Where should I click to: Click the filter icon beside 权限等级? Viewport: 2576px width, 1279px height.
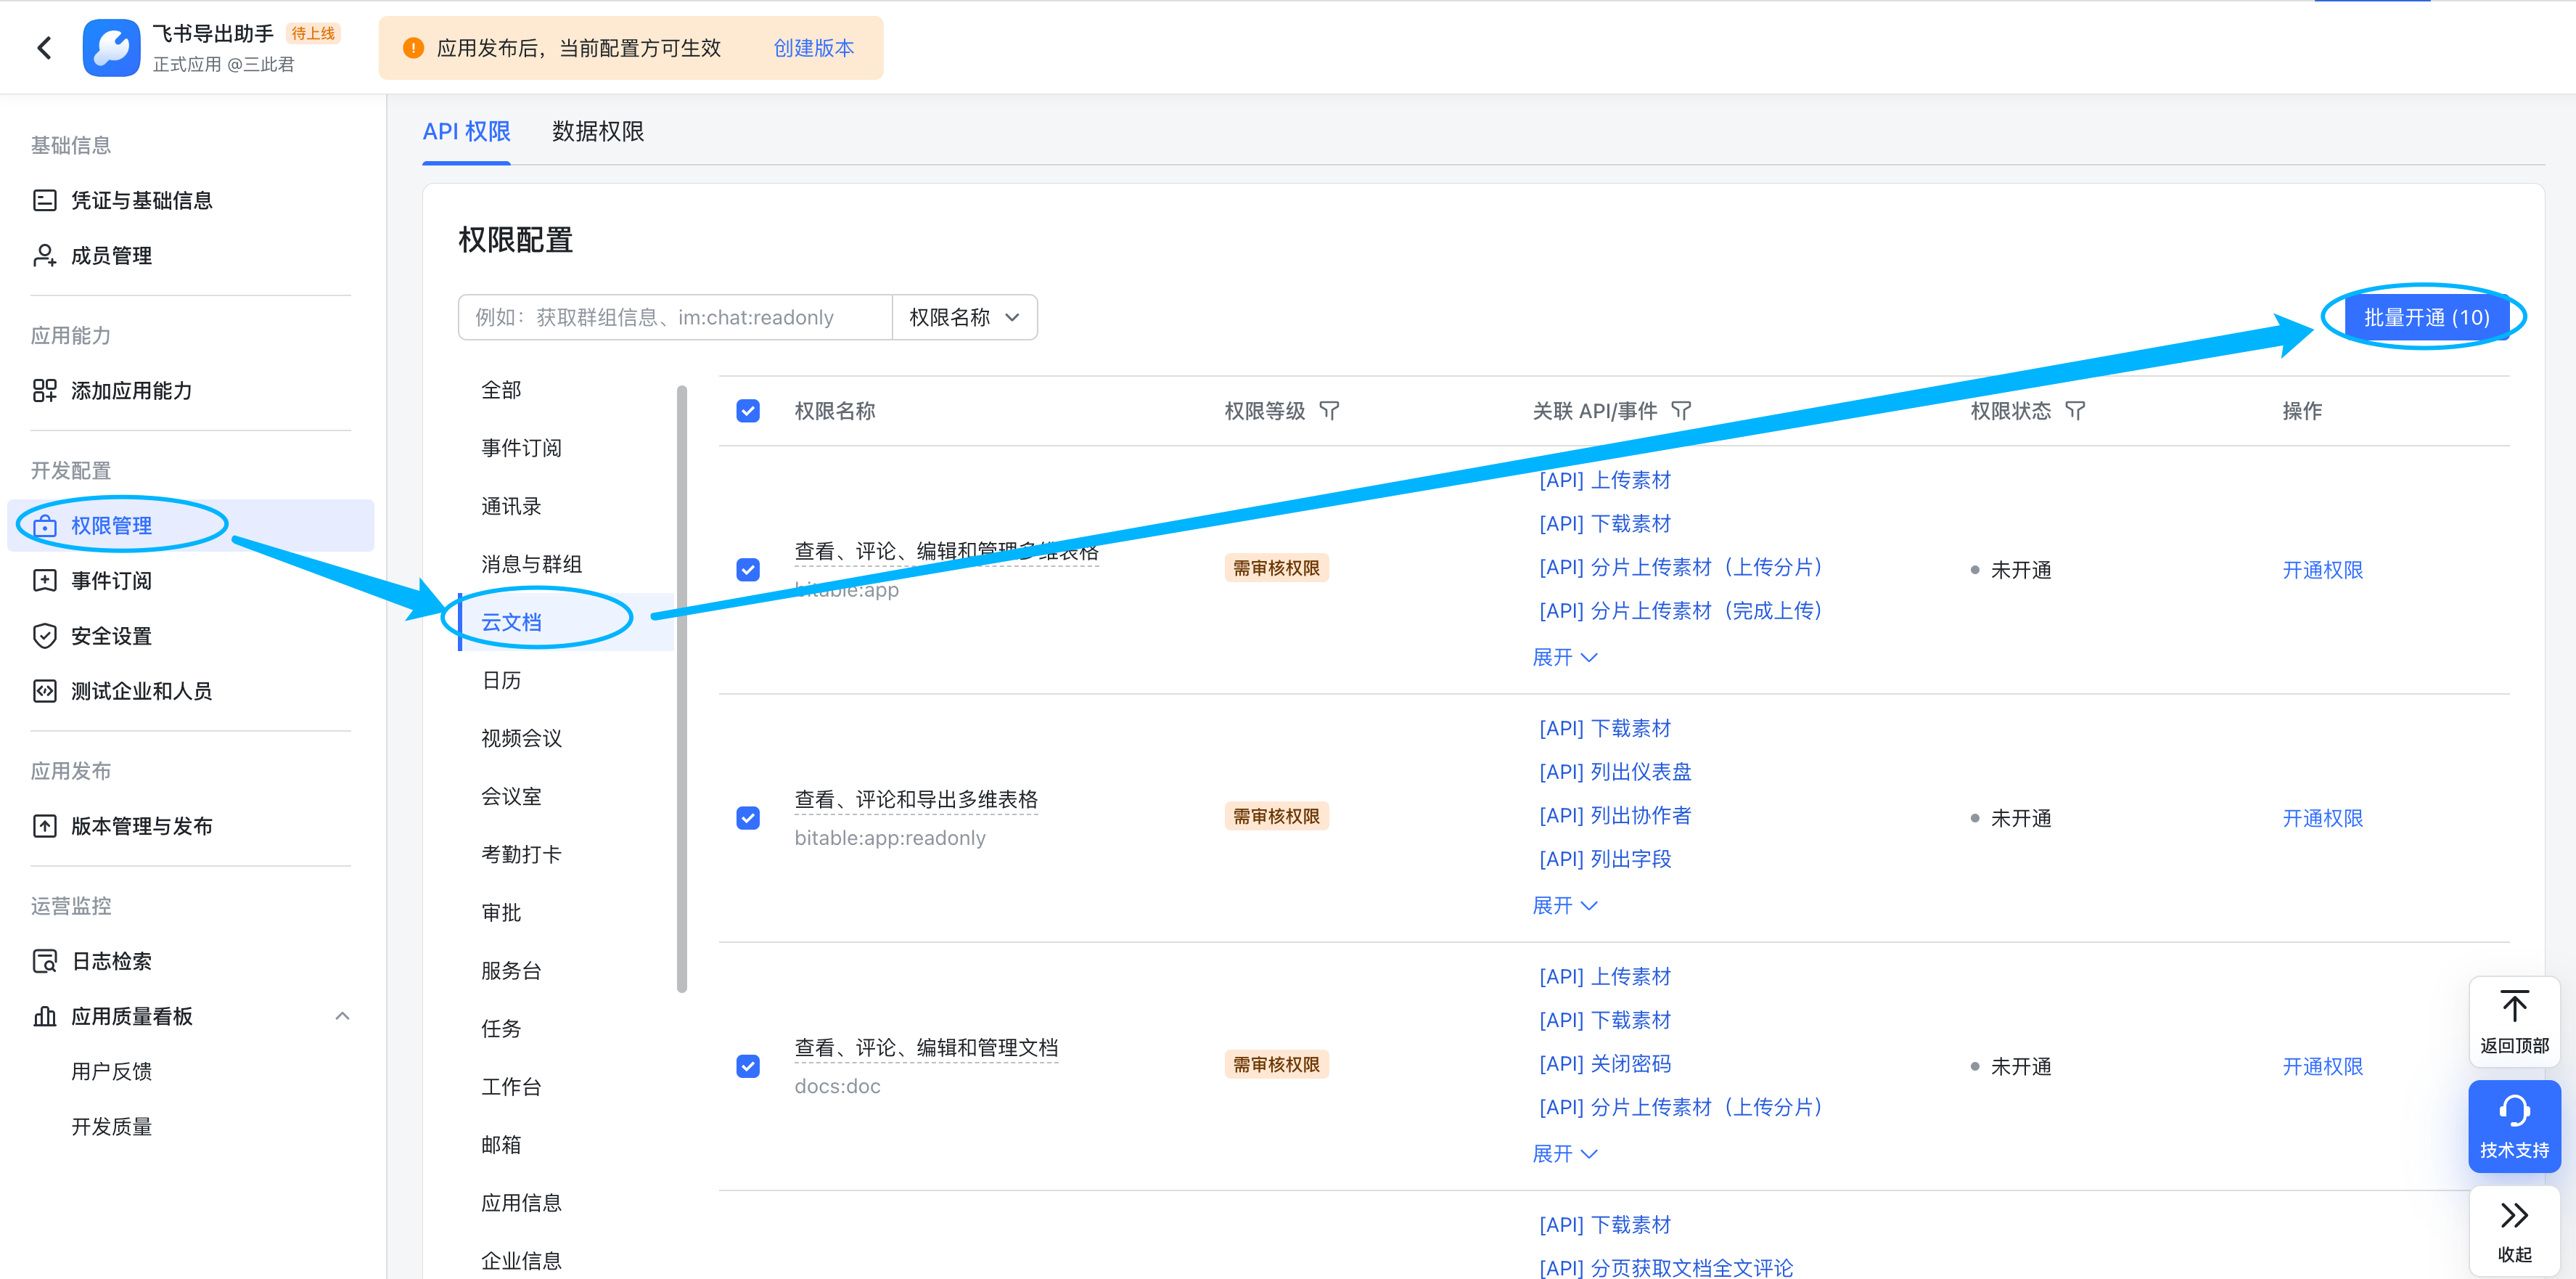click(x=1329, y=411)
